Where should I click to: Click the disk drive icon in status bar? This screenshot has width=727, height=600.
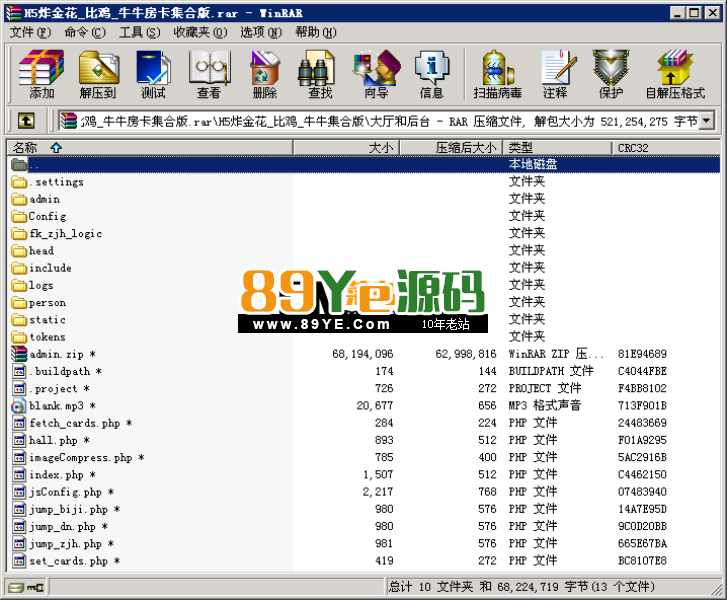click(x=16, y=587)
